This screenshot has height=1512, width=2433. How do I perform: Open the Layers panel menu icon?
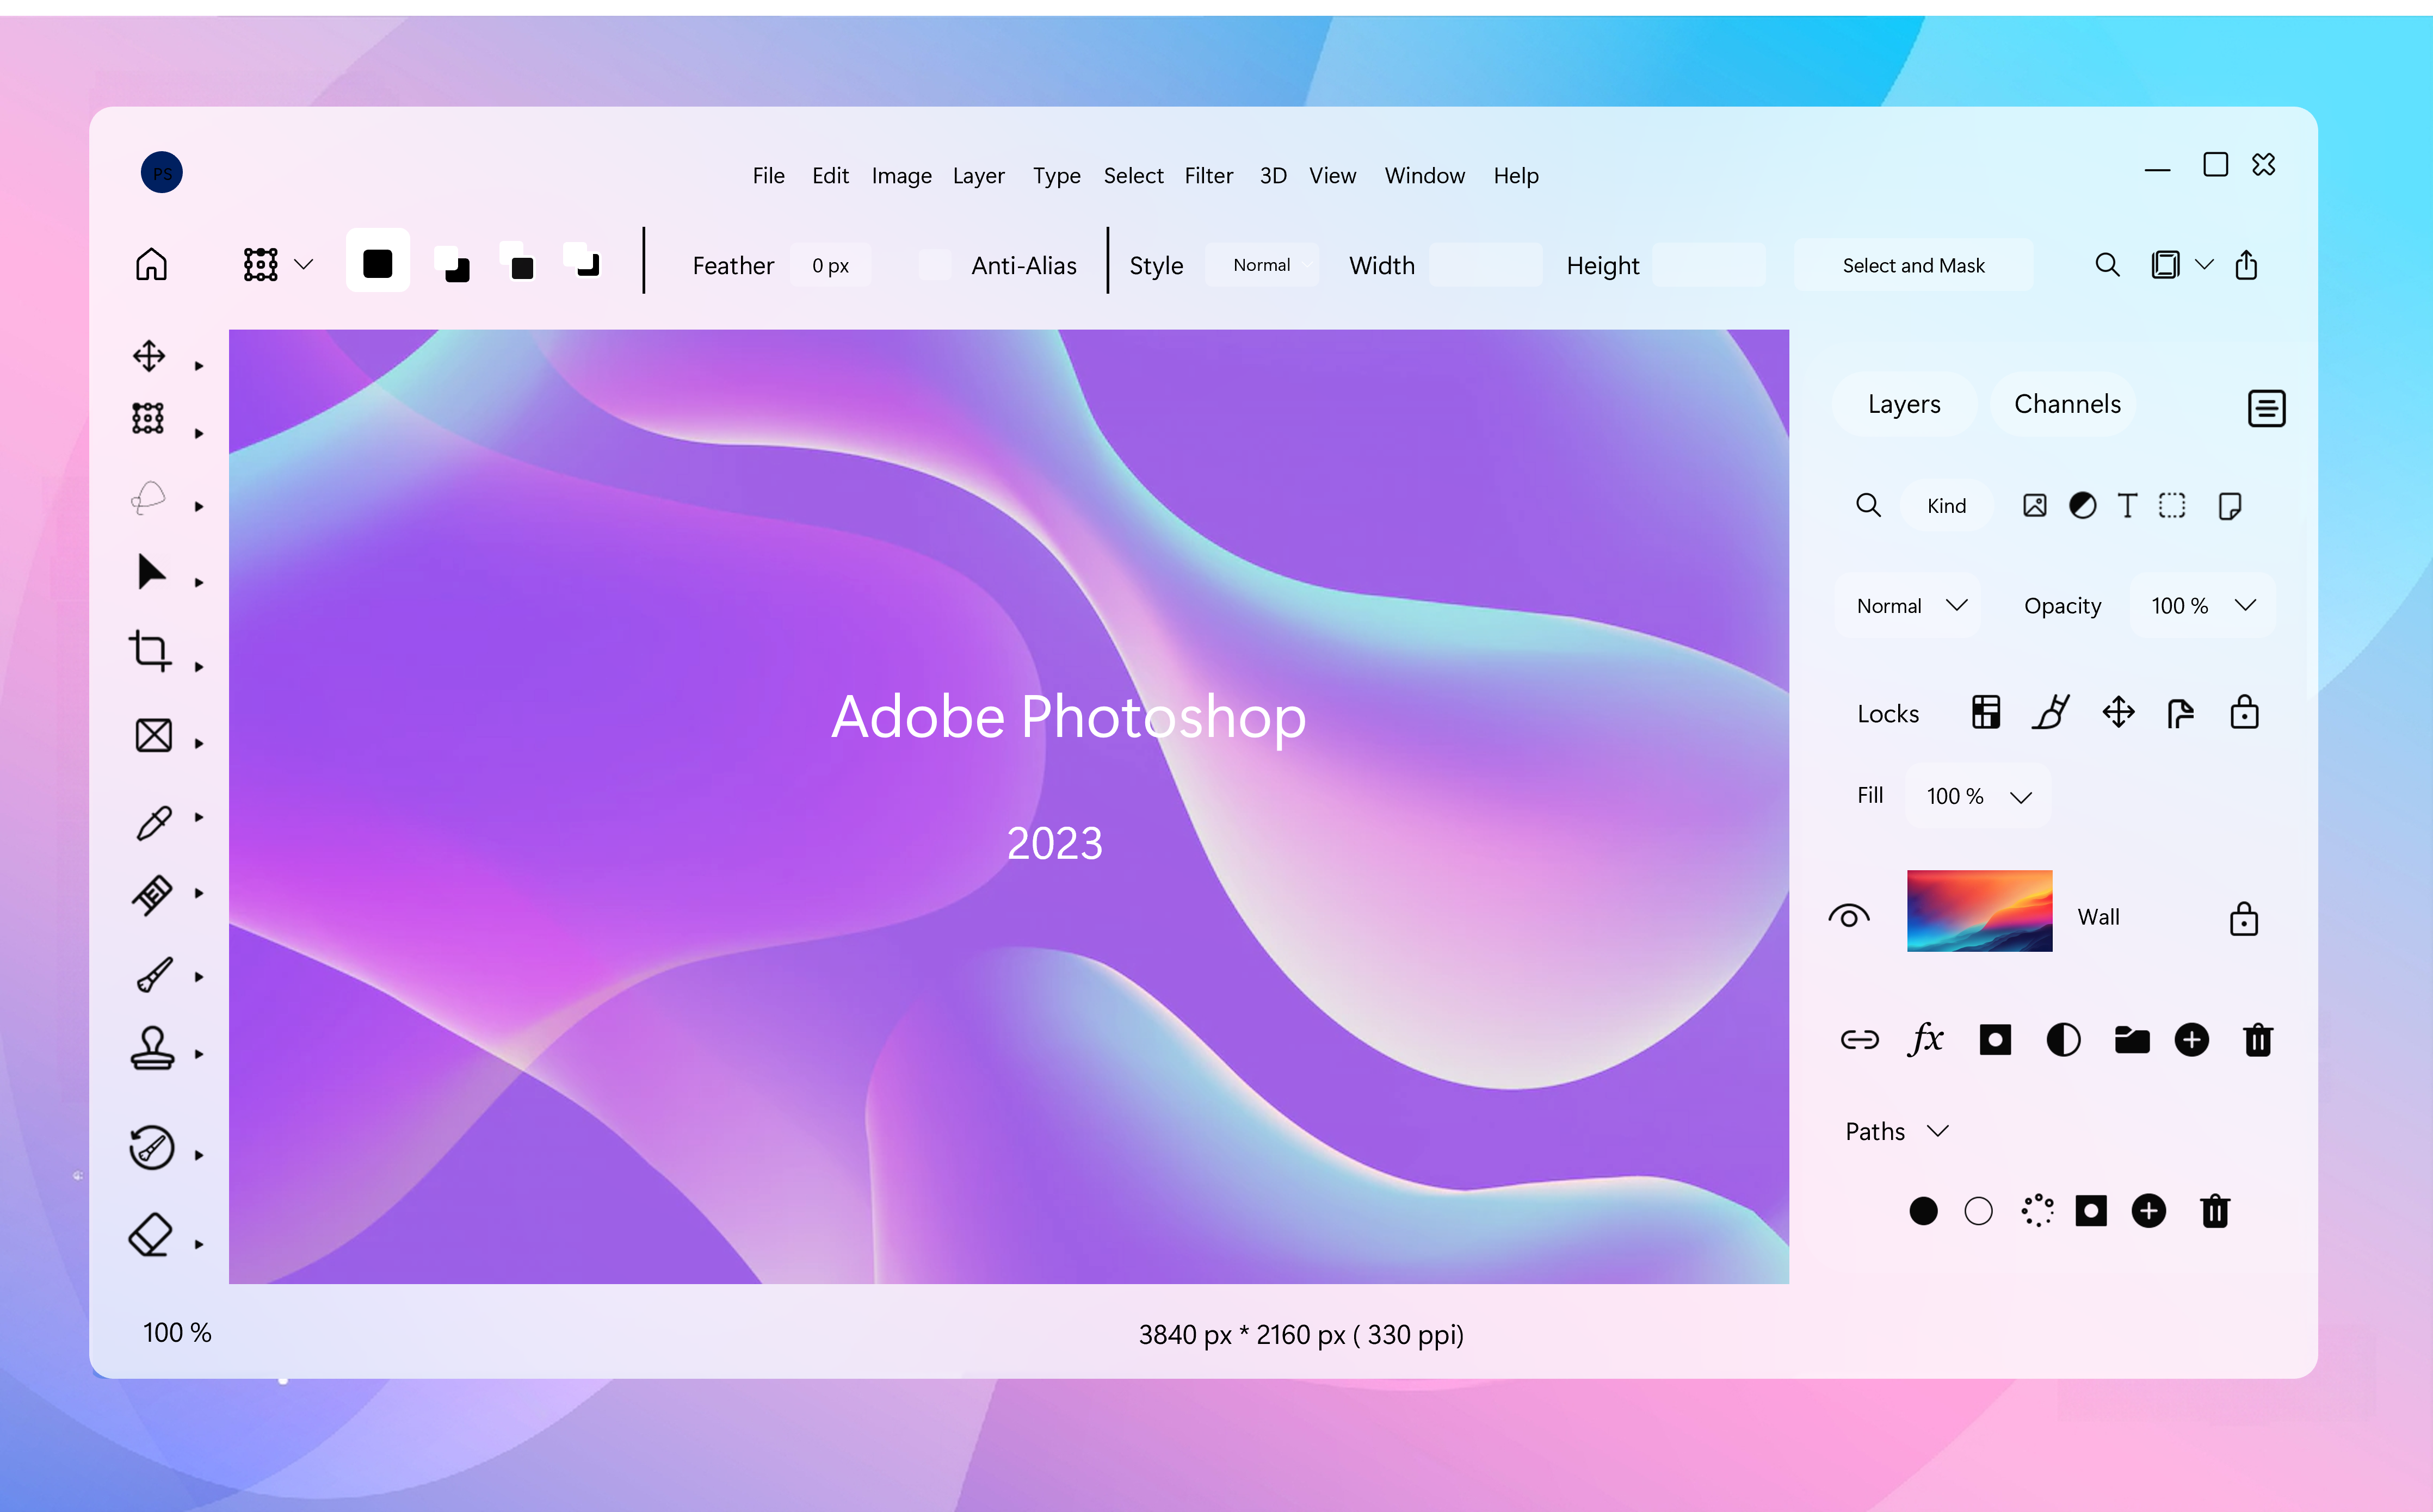pyautogui.click(x=2266, y=408)
